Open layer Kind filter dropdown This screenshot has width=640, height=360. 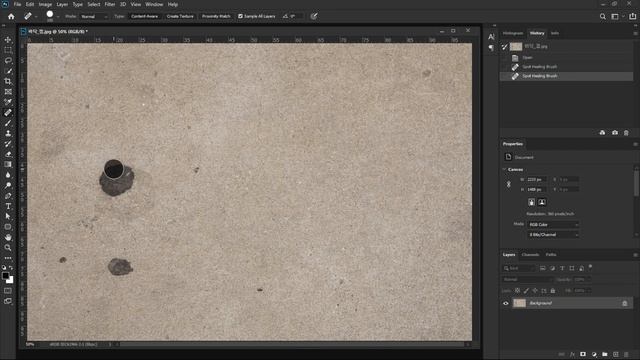pyautogui.click(x=519, y=268)
